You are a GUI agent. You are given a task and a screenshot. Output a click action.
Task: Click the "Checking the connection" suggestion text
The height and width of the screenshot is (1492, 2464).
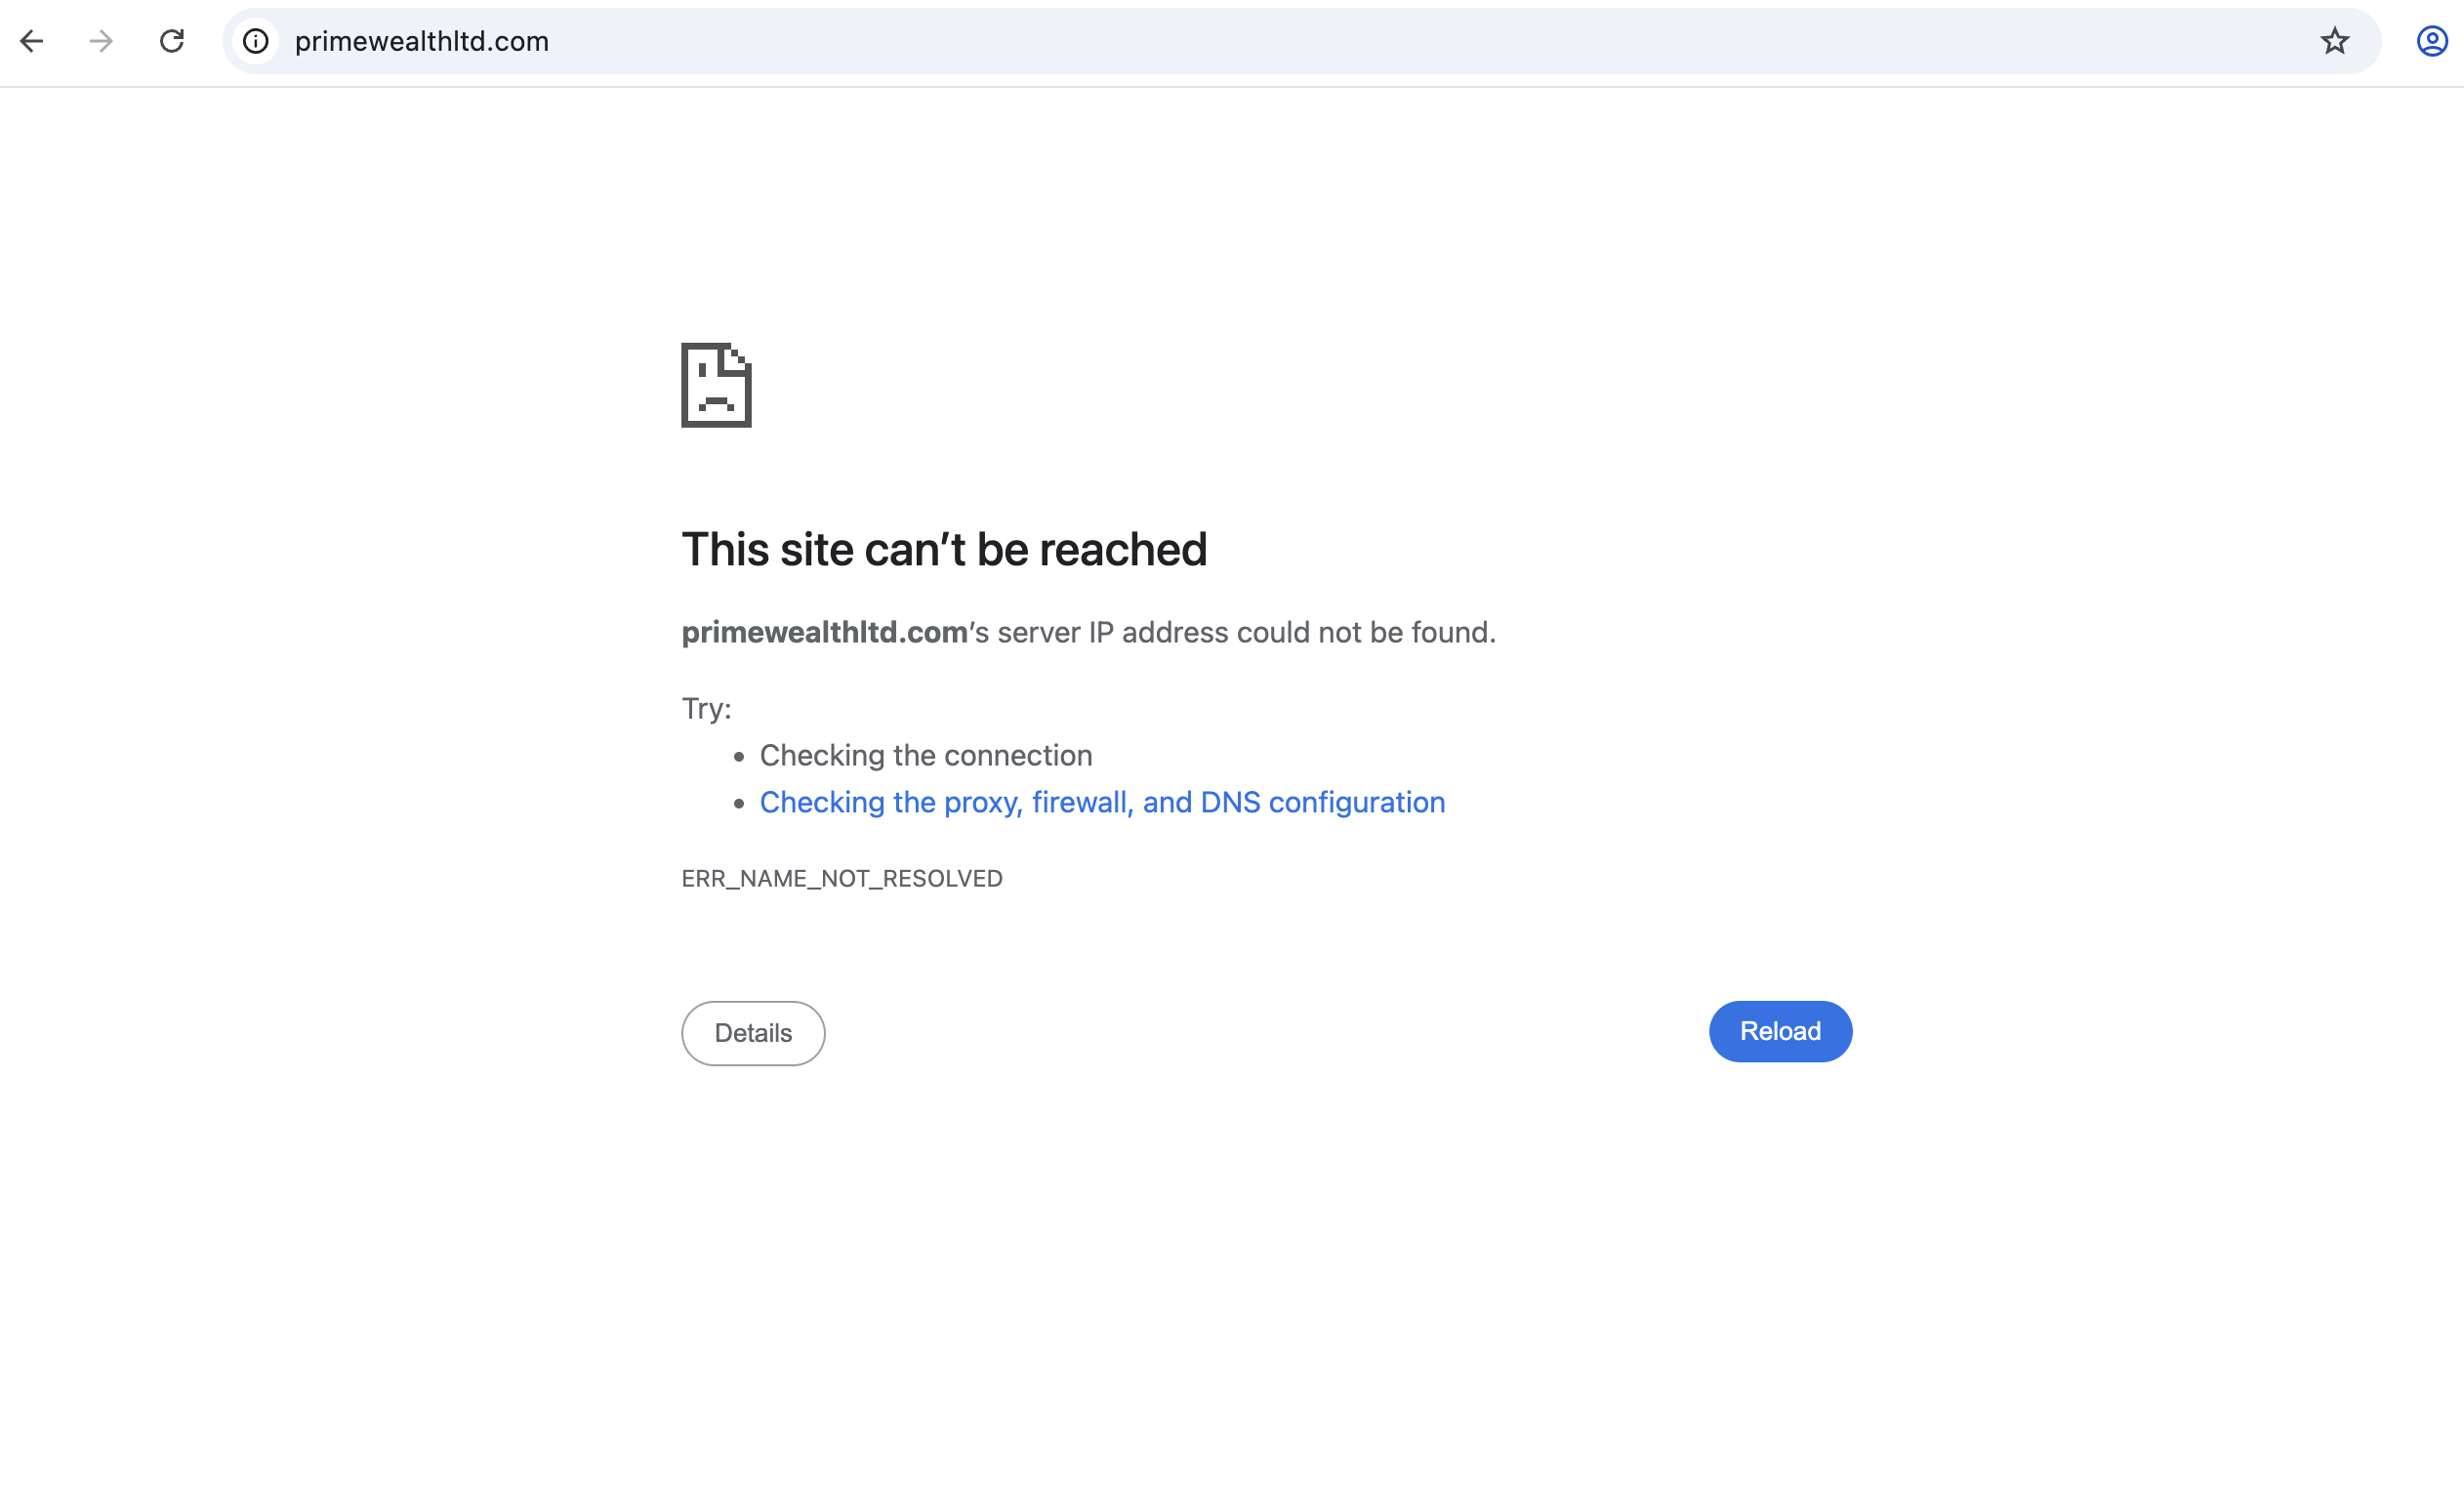925,755
